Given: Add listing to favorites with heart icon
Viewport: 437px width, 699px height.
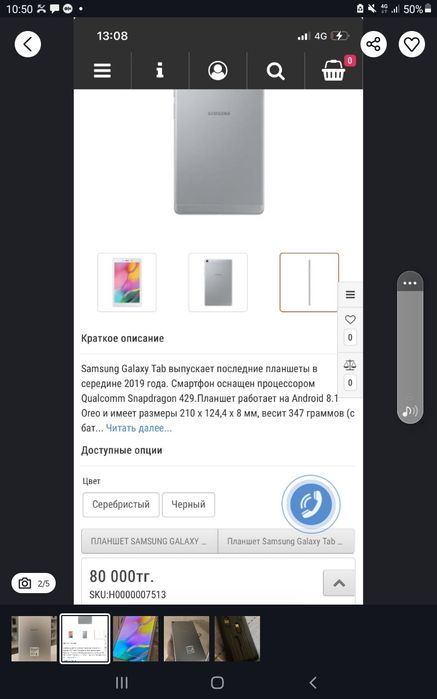Looking at the screenshot, I should [x=411, y=44].
